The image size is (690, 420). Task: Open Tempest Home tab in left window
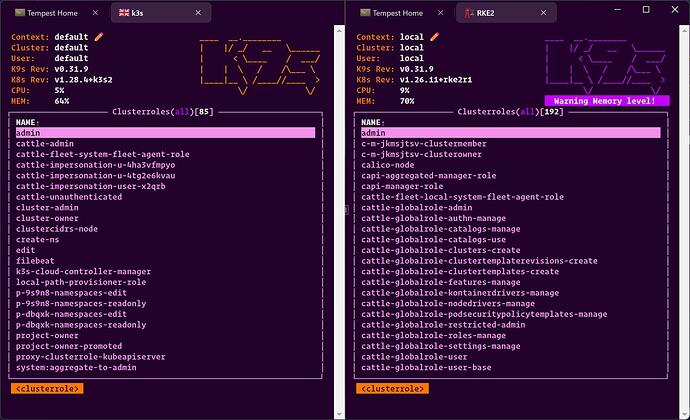click(52, 13)
